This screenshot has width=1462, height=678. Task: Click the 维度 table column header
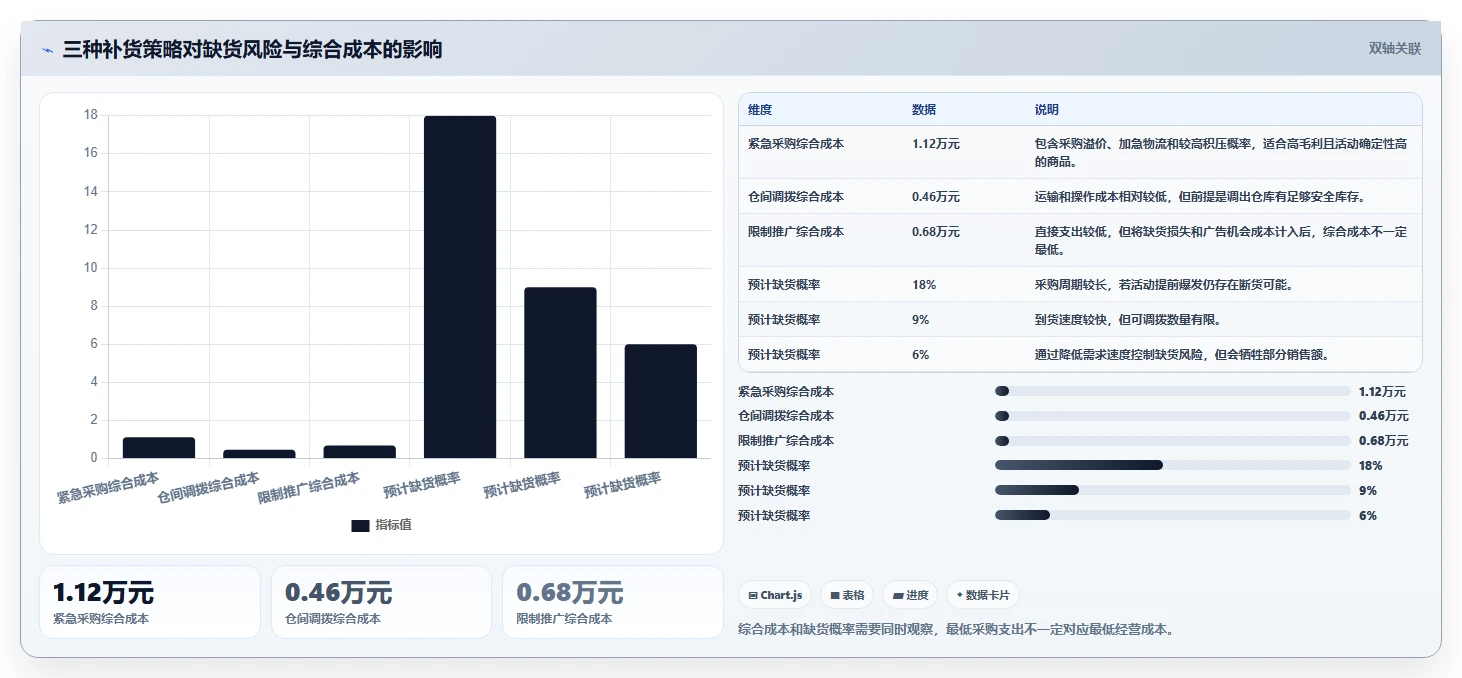coord(760,110)
